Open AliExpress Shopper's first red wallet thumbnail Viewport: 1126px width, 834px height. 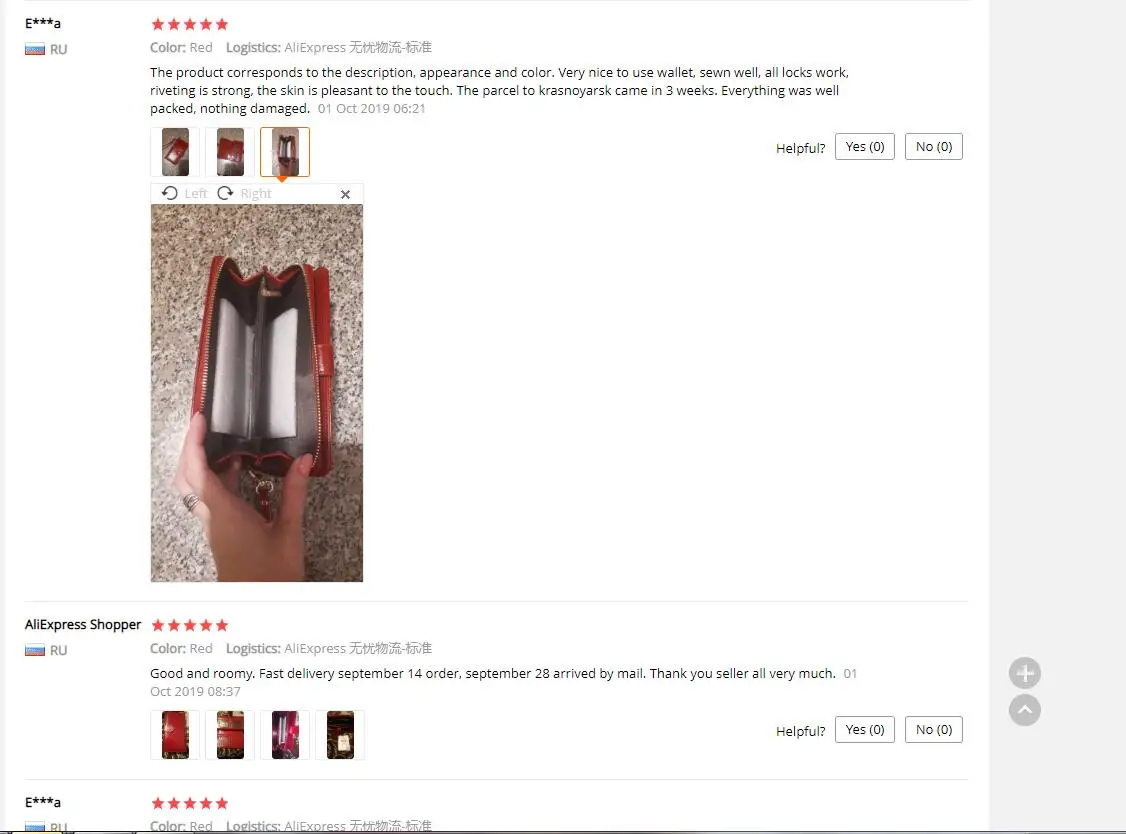pos(175,735)
